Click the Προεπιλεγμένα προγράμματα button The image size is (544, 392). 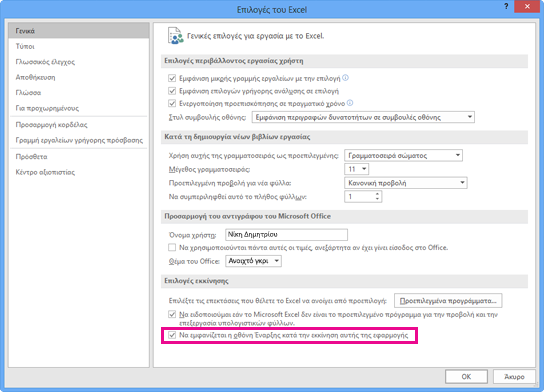tap(448, 300)
